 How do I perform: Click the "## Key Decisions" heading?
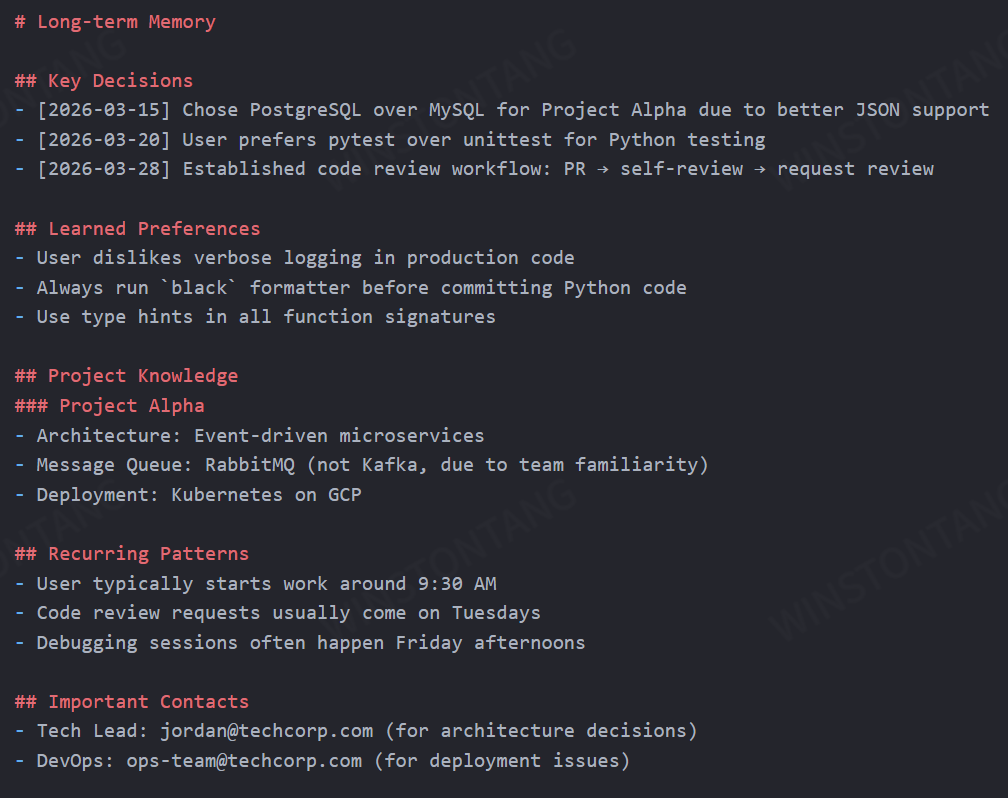click(104, 80)
